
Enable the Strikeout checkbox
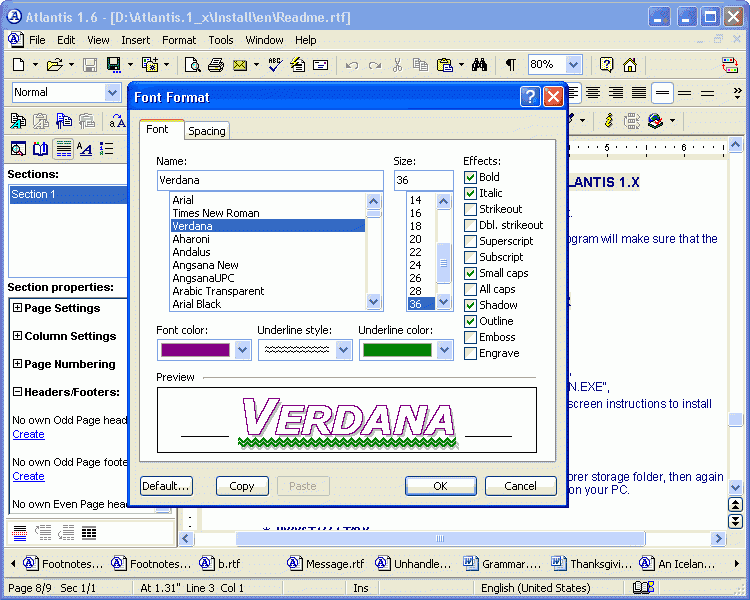[x=470, y=210]
